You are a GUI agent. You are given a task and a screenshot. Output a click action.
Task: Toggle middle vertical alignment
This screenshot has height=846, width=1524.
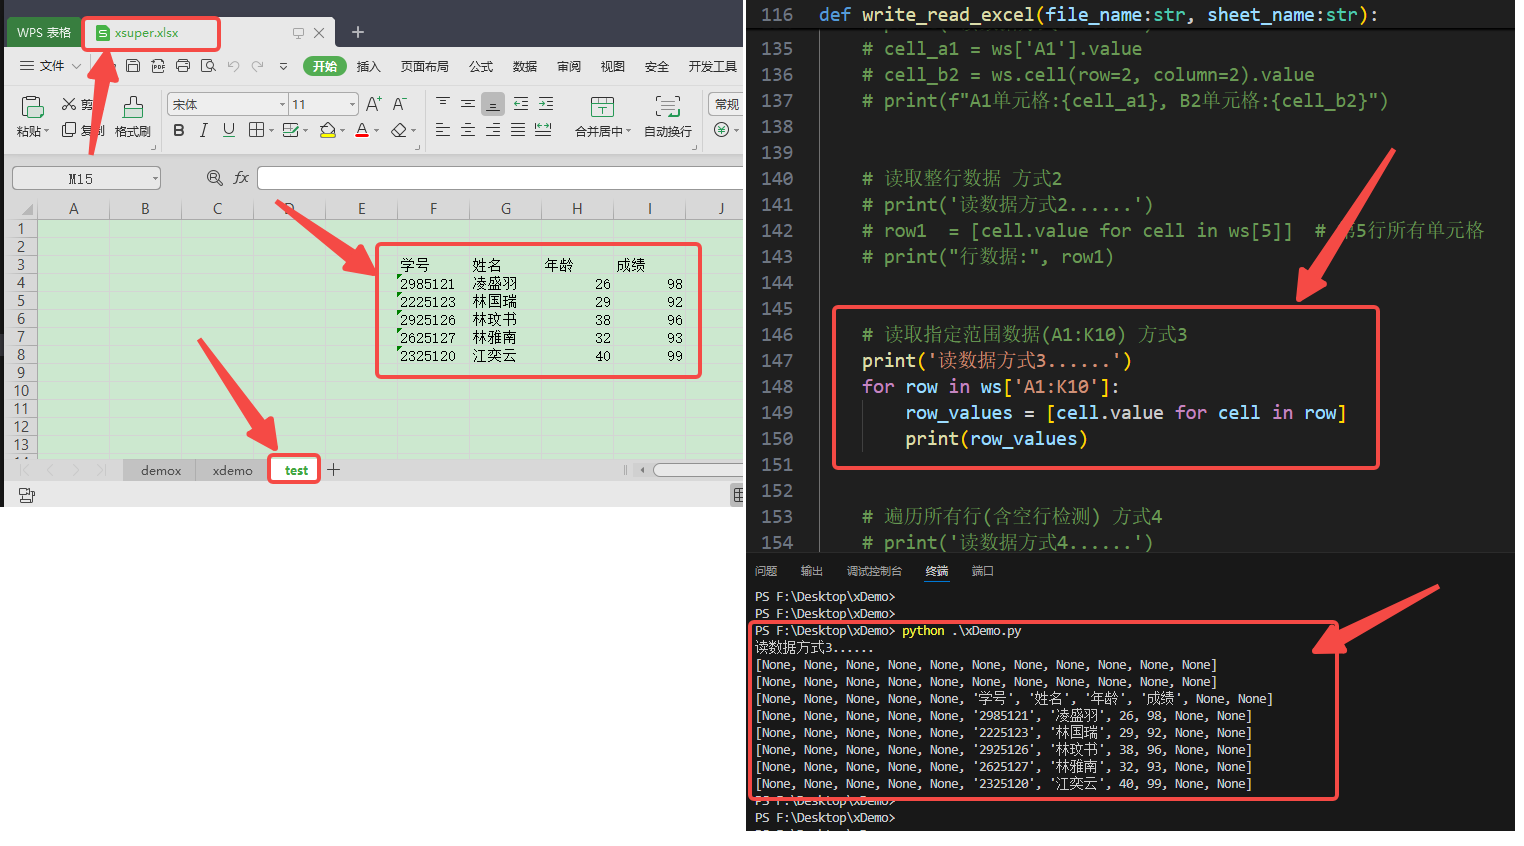(x=468, y=103)
